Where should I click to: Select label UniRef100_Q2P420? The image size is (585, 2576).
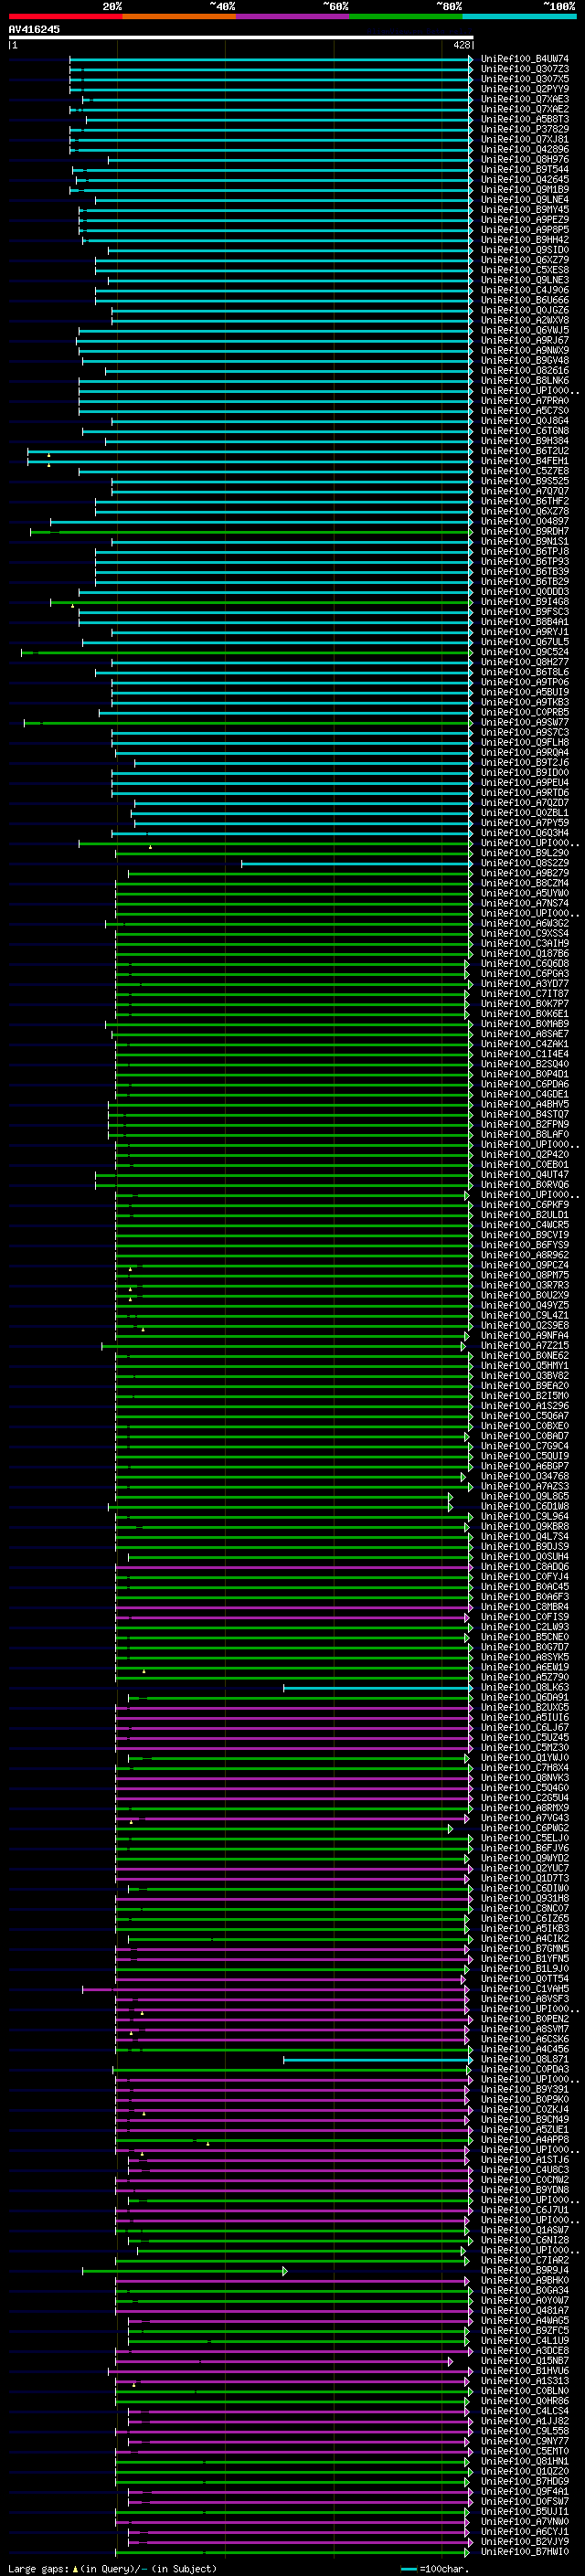(525, 1155)
